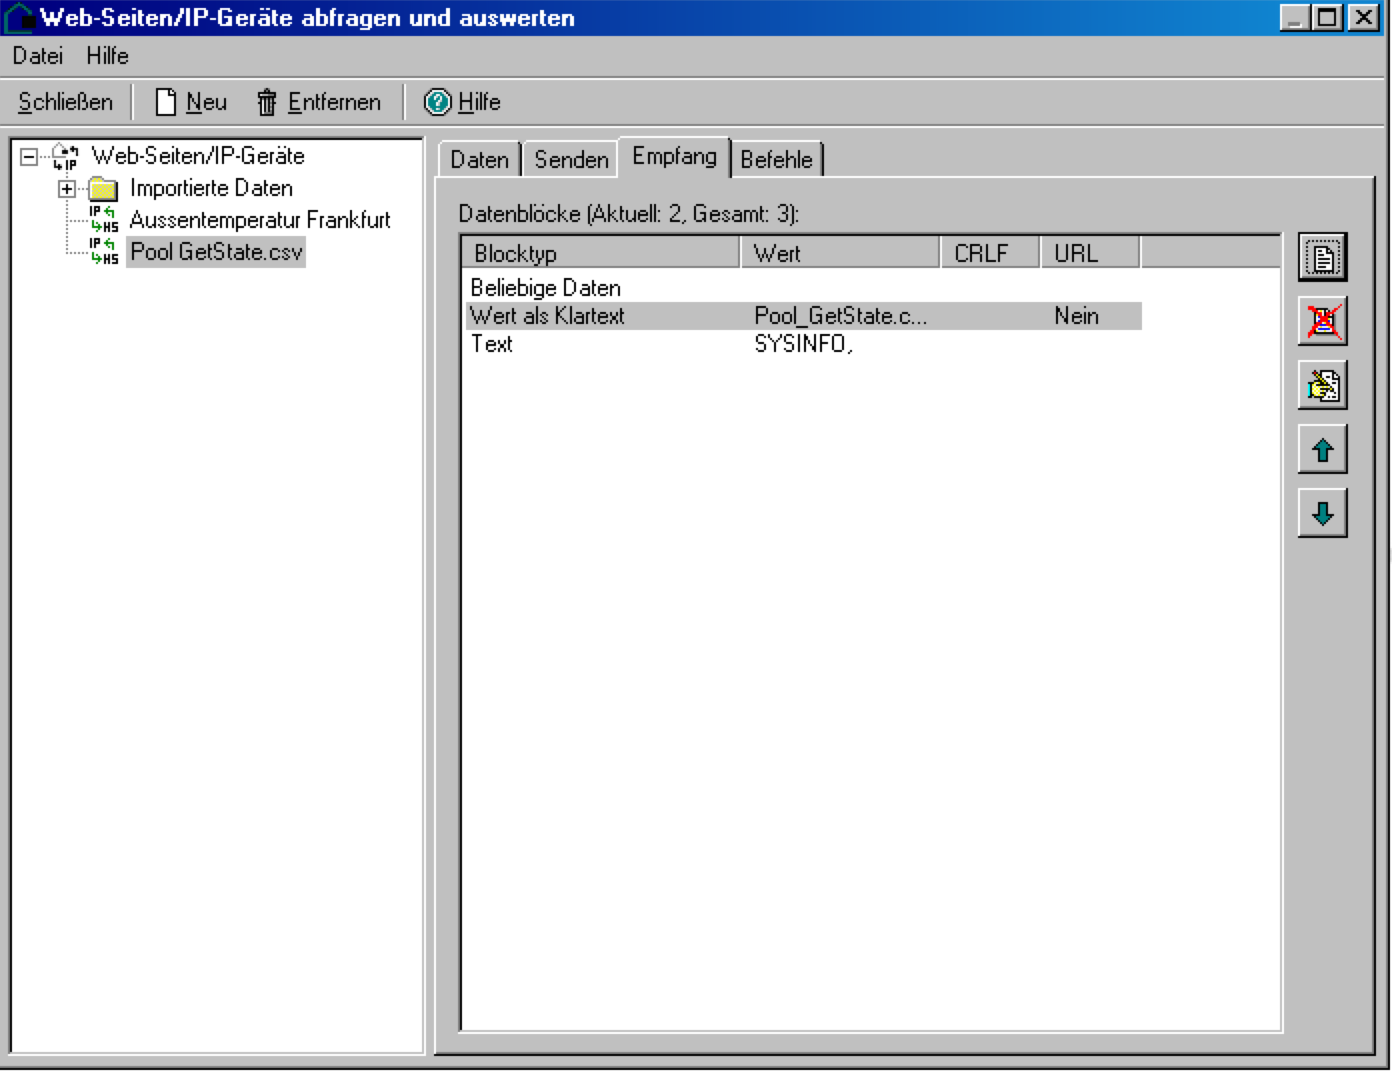Select the Text block row
Viewport: 1392px width, 1074px height.
(x=803, y=344)
